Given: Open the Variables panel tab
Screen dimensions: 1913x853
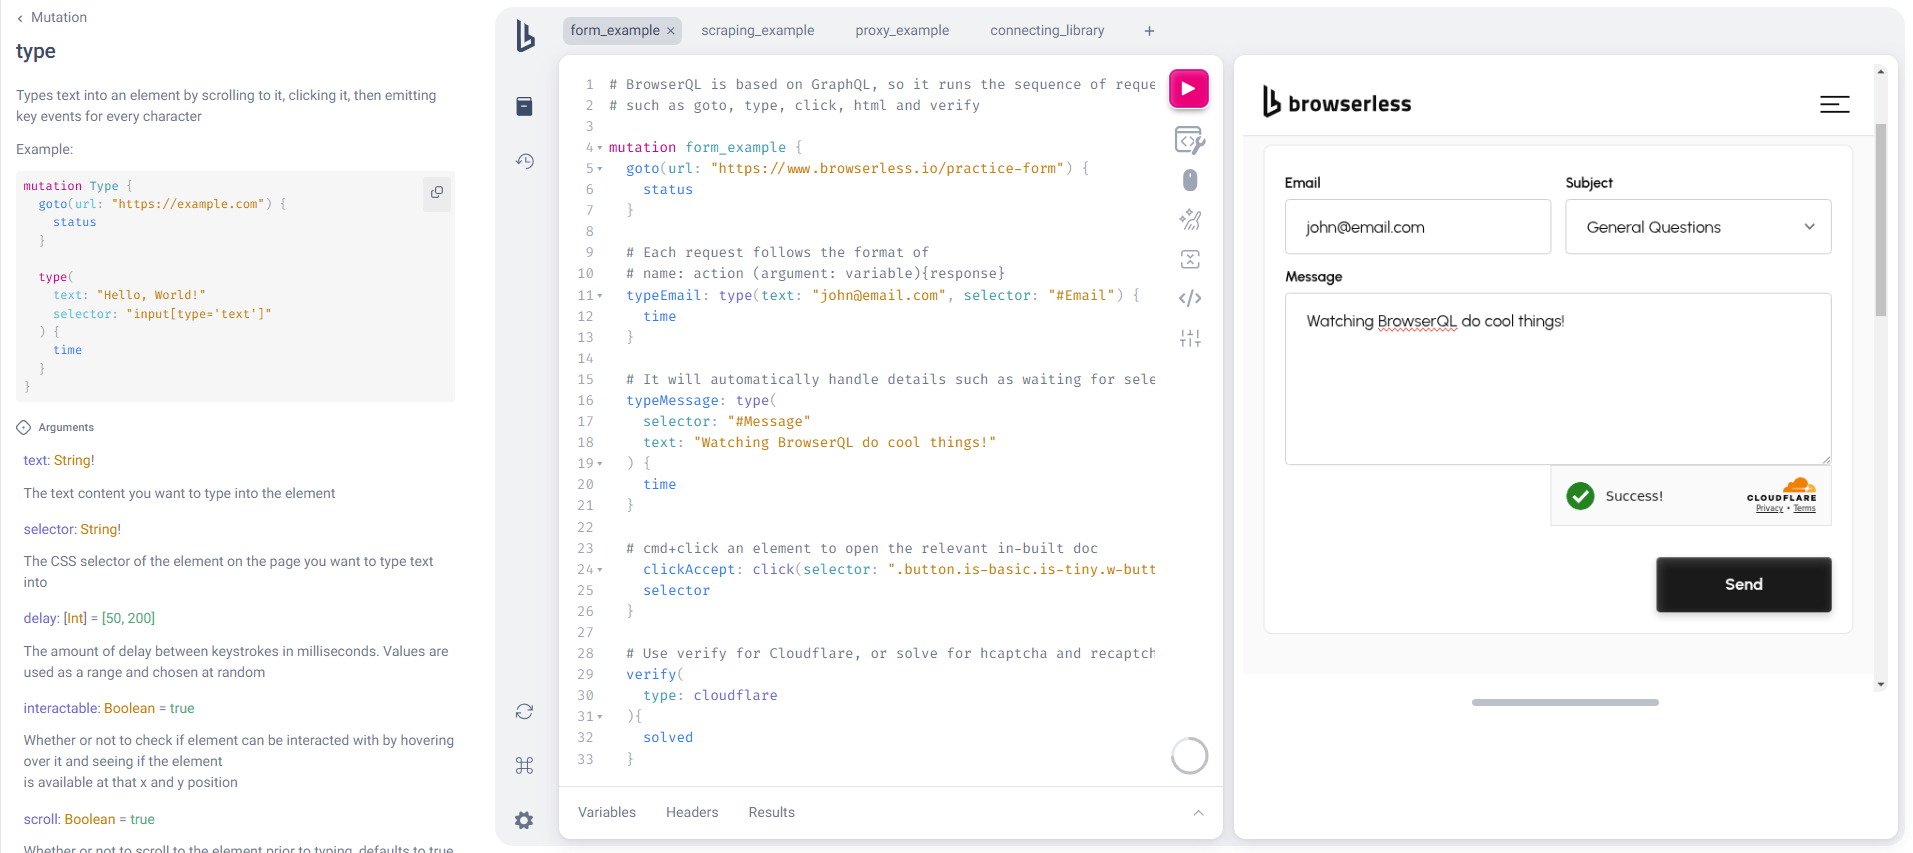Looking at the screenshot, I should pos(607,812).
